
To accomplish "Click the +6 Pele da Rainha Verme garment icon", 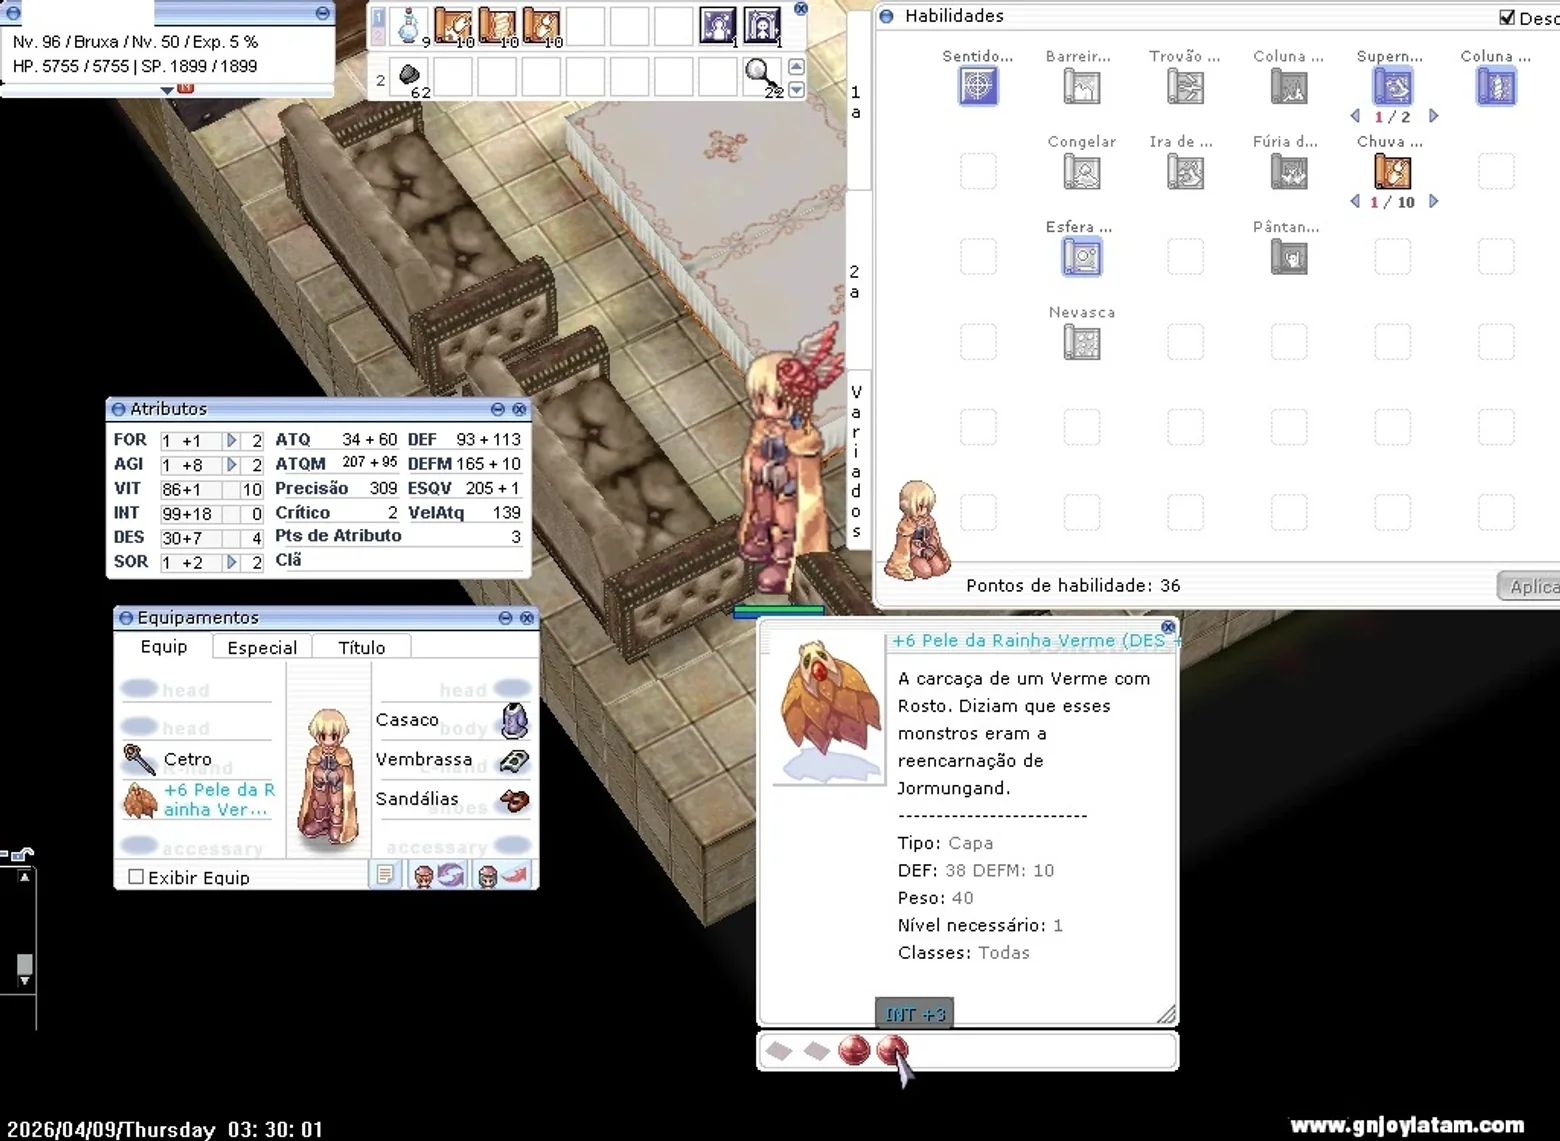I will tap(140, 800).
